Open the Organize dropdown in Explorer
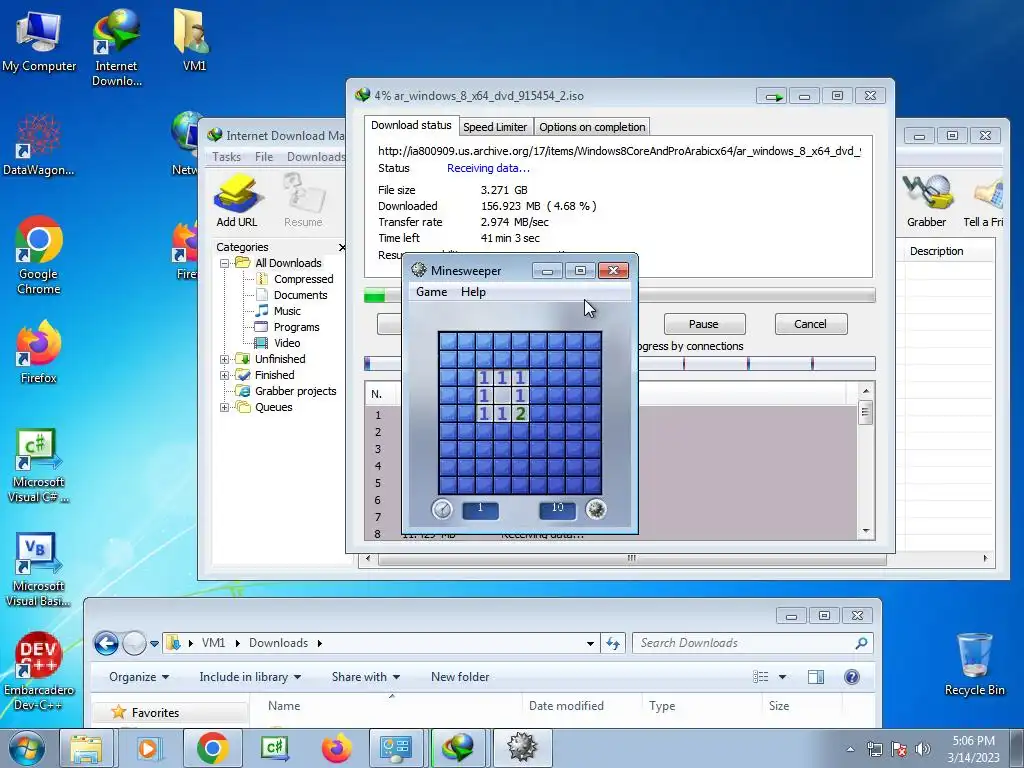Screen dimensions: 1024x768 [139, 677]
